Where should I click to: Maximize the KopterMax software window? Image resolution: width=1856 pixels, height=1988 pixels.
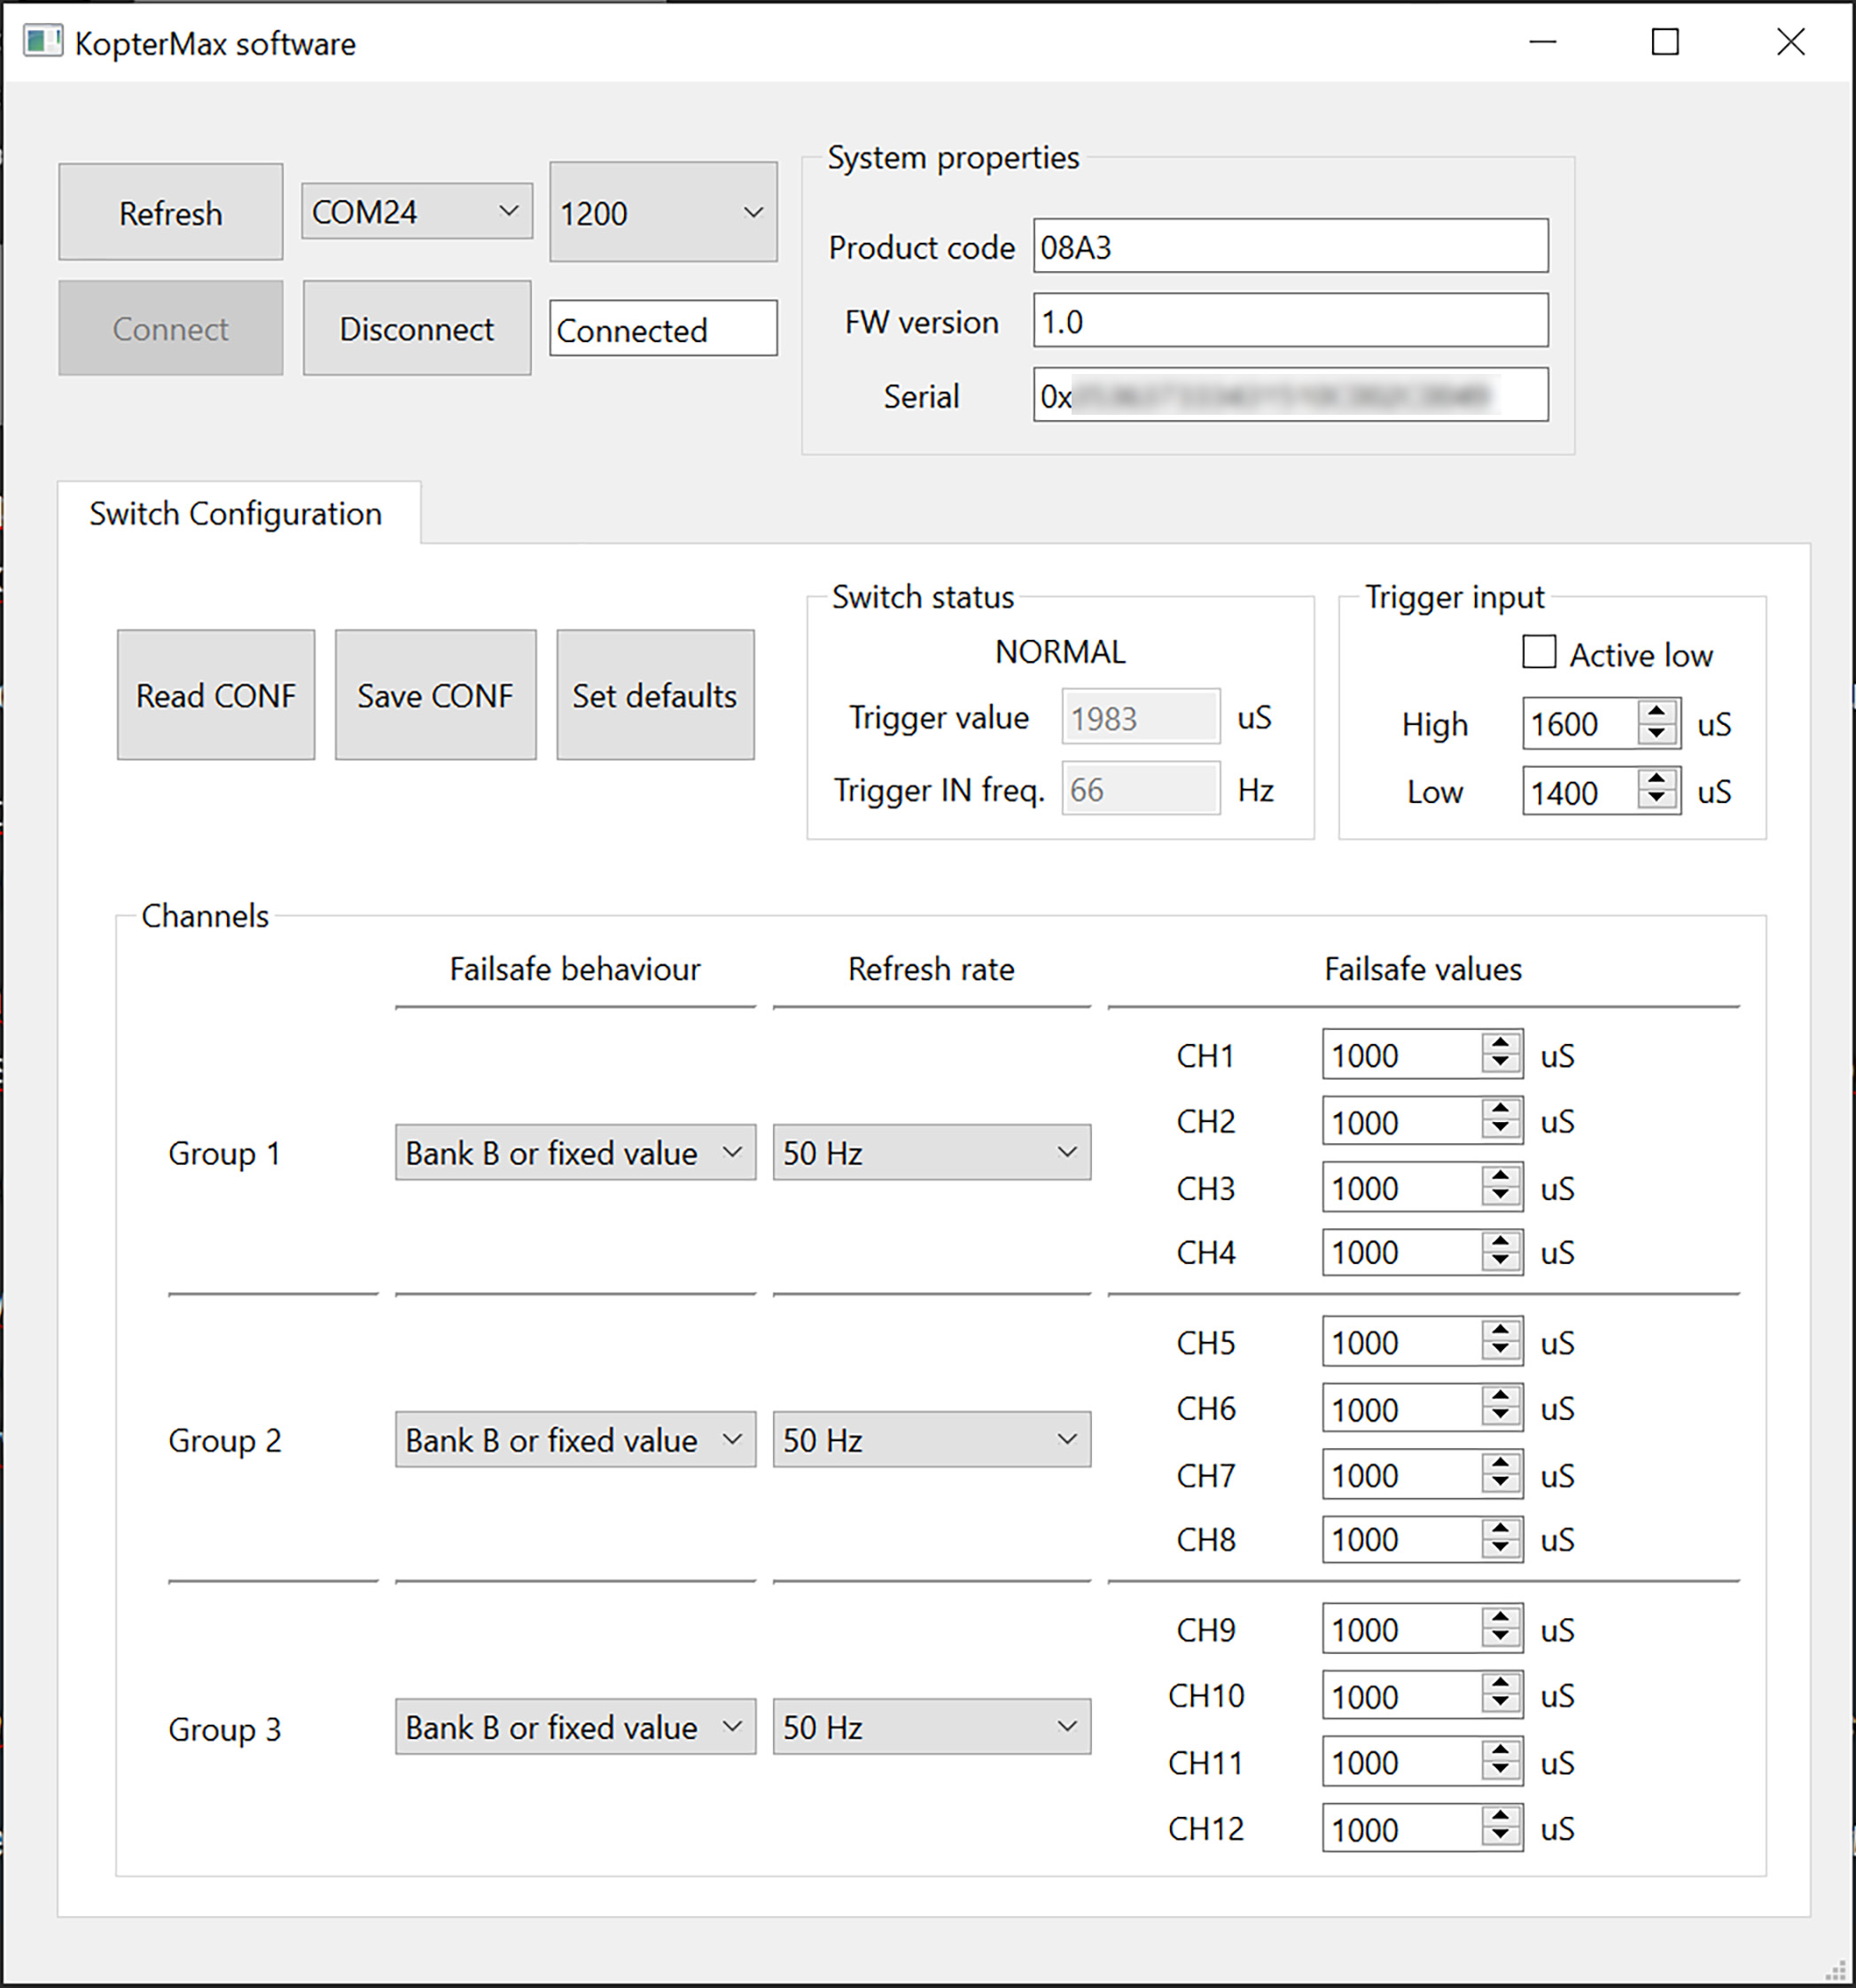pyautogui.click(x=1665, y=42)
